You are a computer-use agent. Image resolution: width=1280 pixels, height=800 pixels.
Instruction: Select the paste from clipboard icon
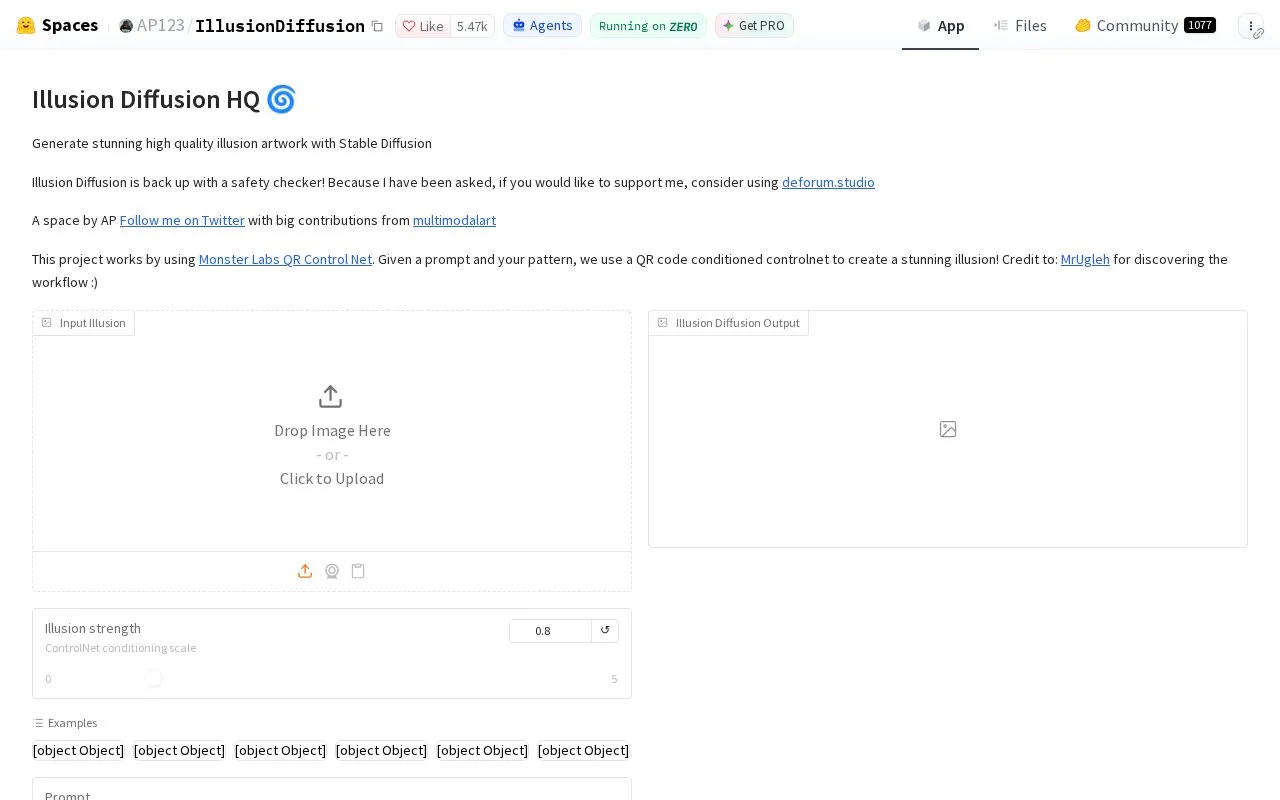pos(358,571)
